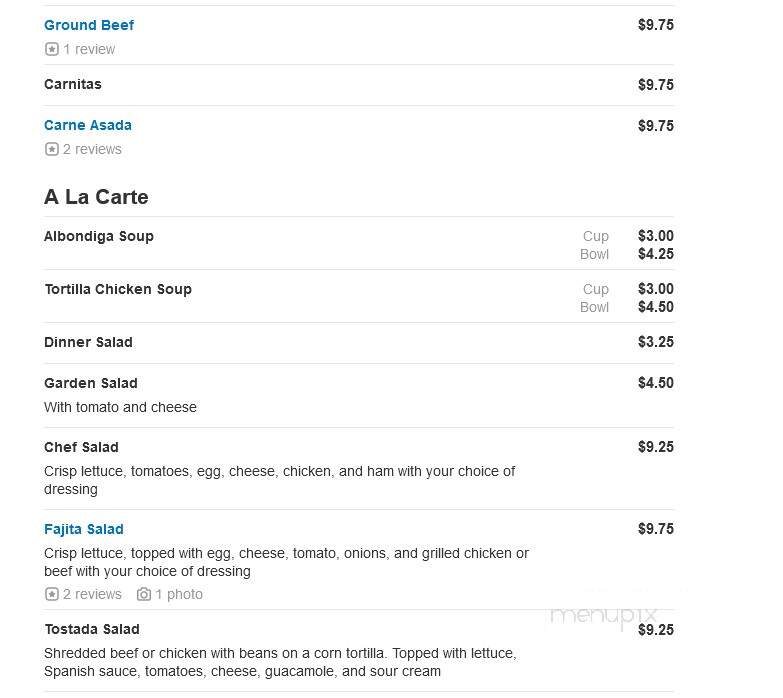Select the Dinner Salad item name
Image resolution: width=783 pixels, height=698 pixels.
click(88, 342)
